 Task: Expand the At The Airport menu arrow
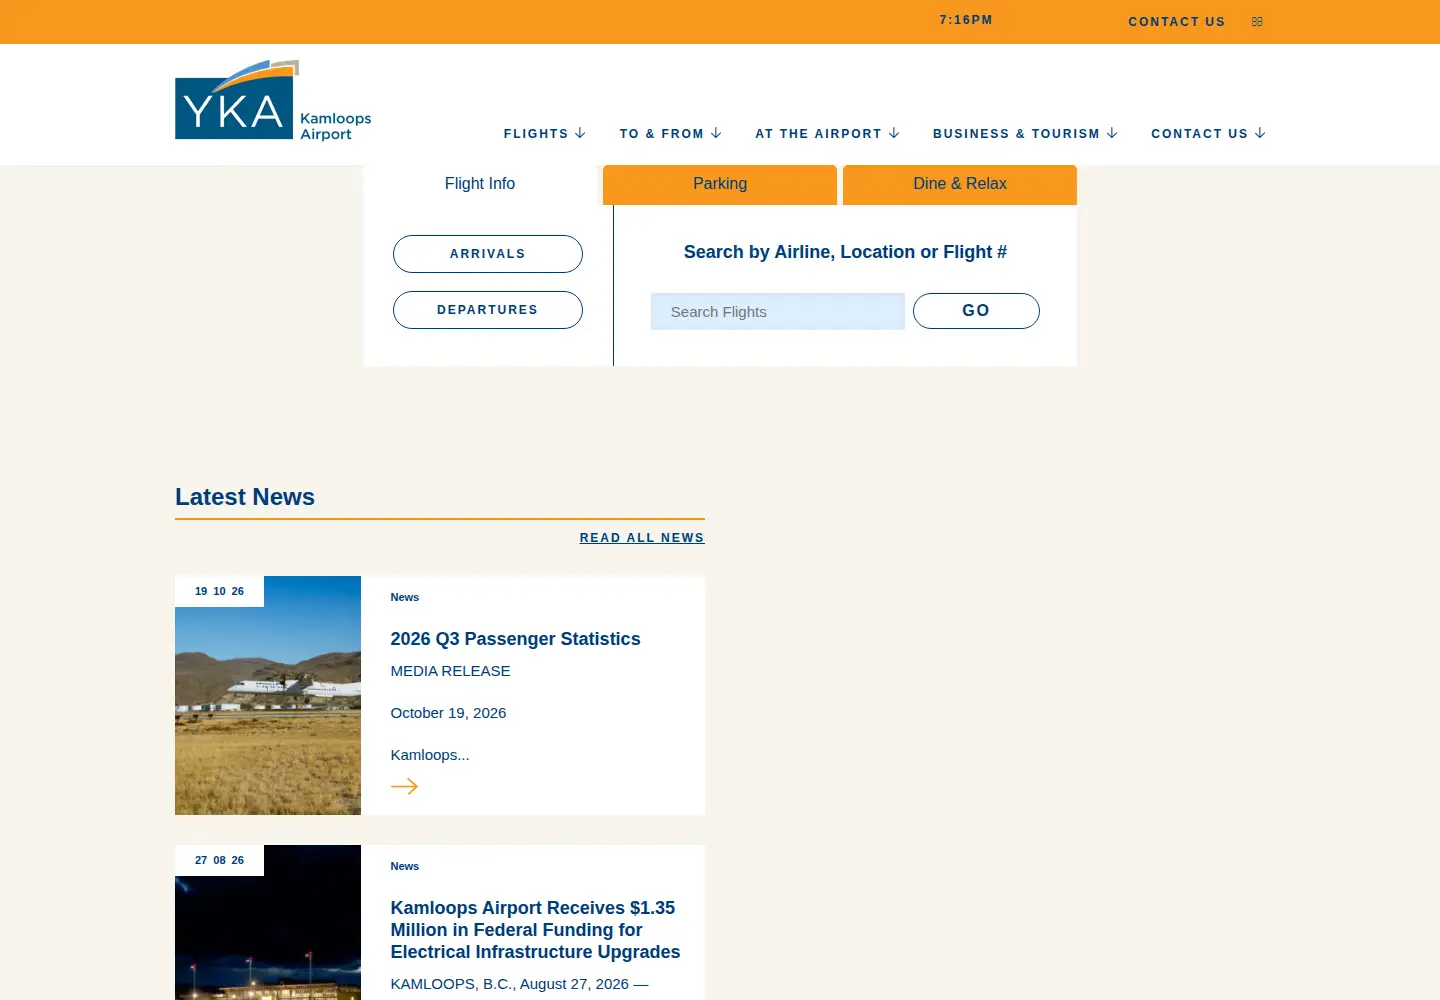pyautogui.click(x=894, y=133)
